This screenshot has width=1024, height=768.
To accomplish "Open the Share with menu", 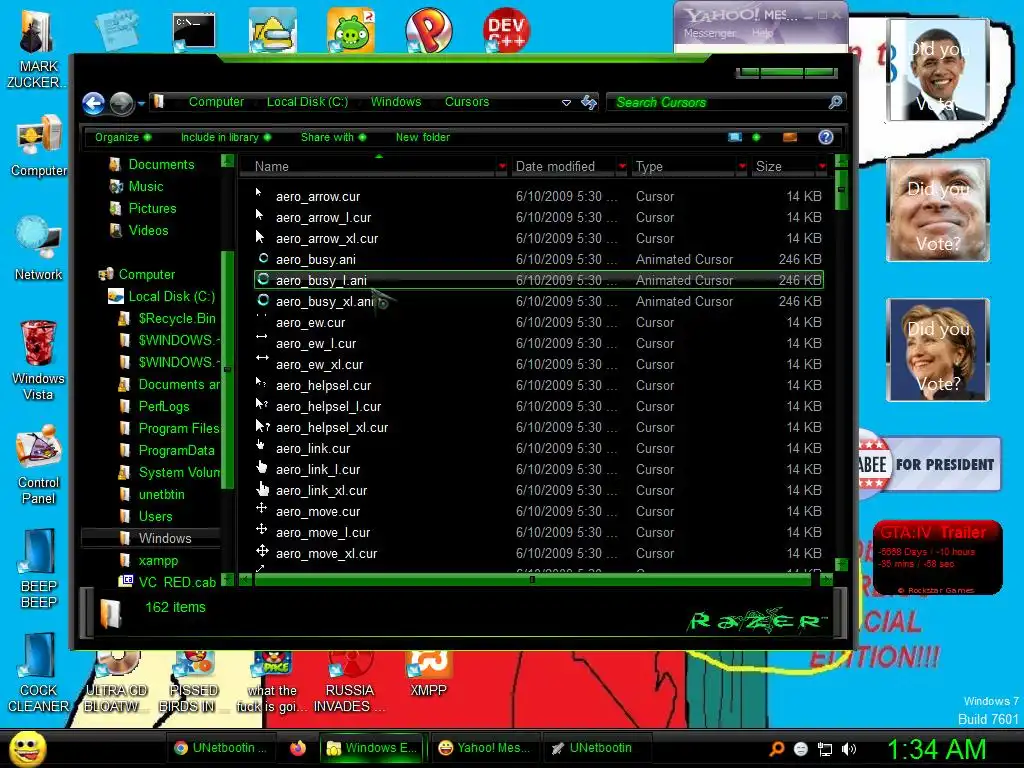I will click(333, 137).
